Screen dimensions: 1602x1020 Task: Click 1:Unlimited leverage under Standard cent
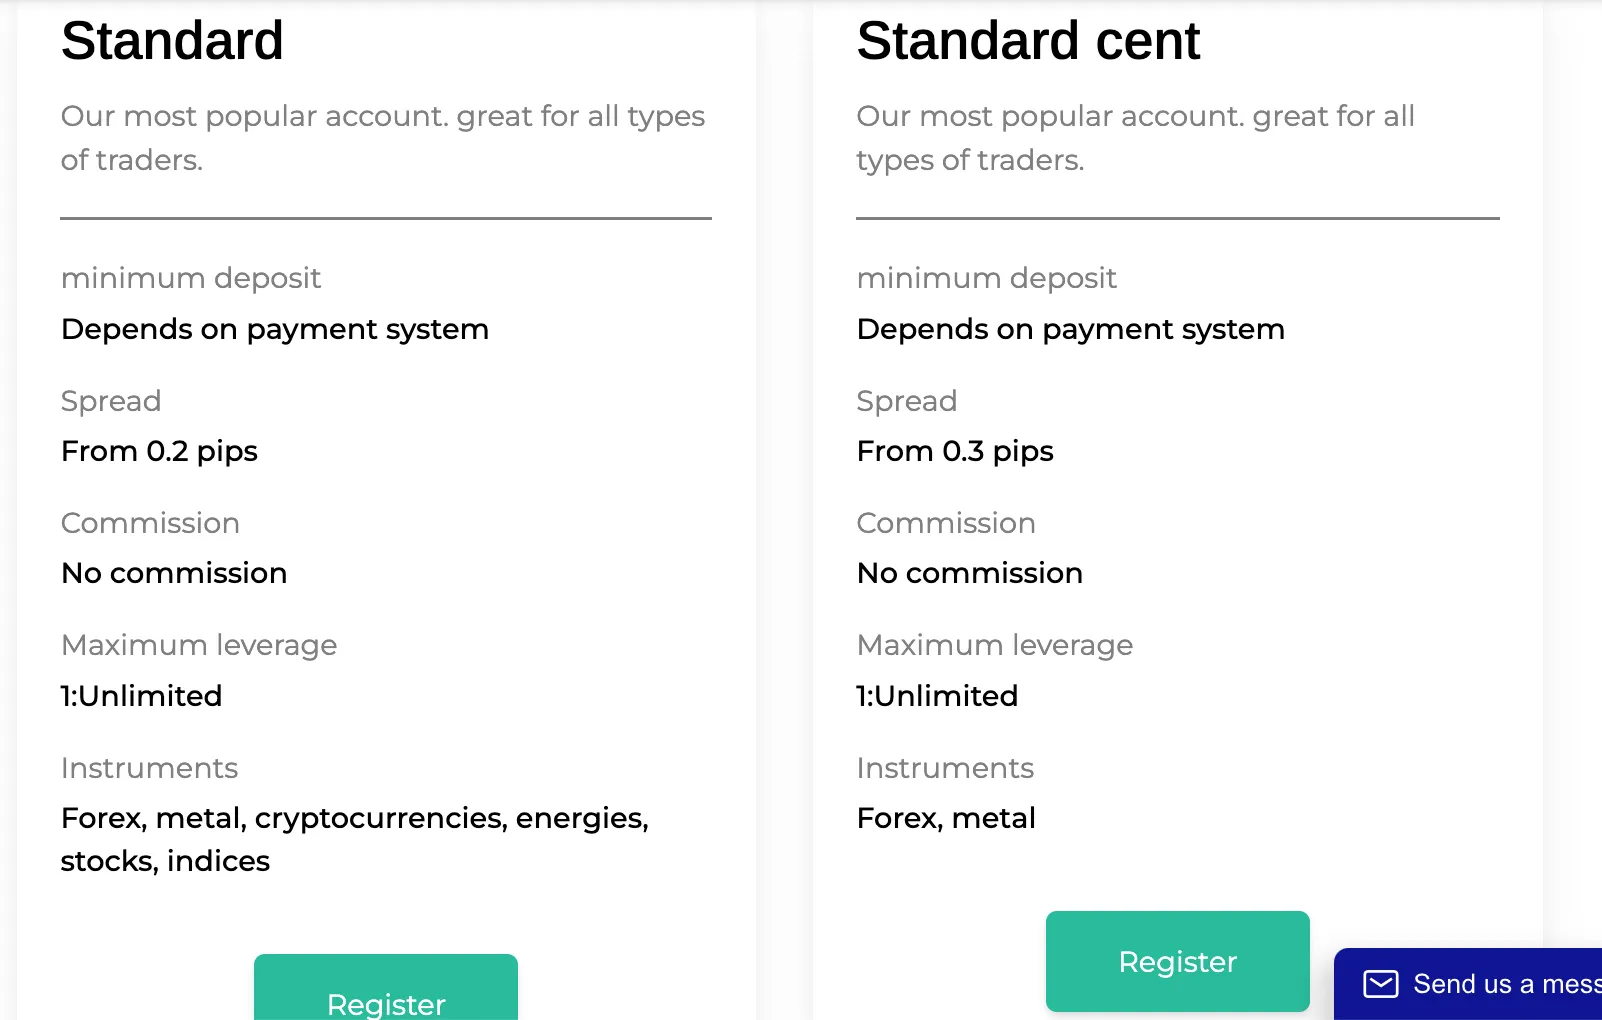(937, 696)
